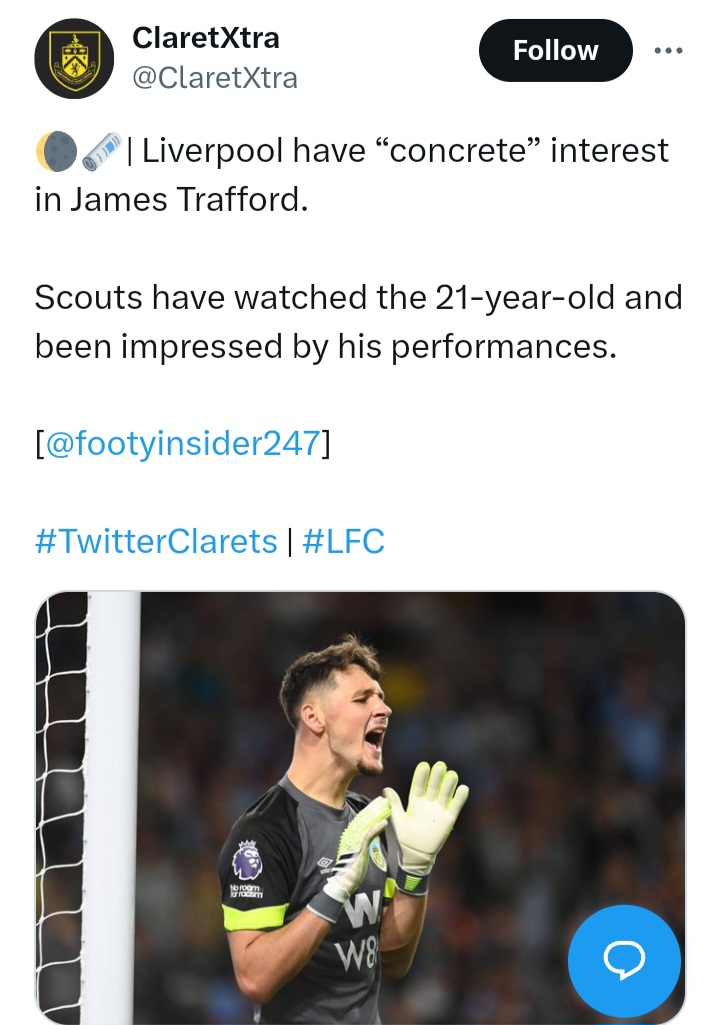Viewport: 720px width, 1025px height.
Task: Open the #TwitterClarets hashtag
Action: [x=156, y=541]
